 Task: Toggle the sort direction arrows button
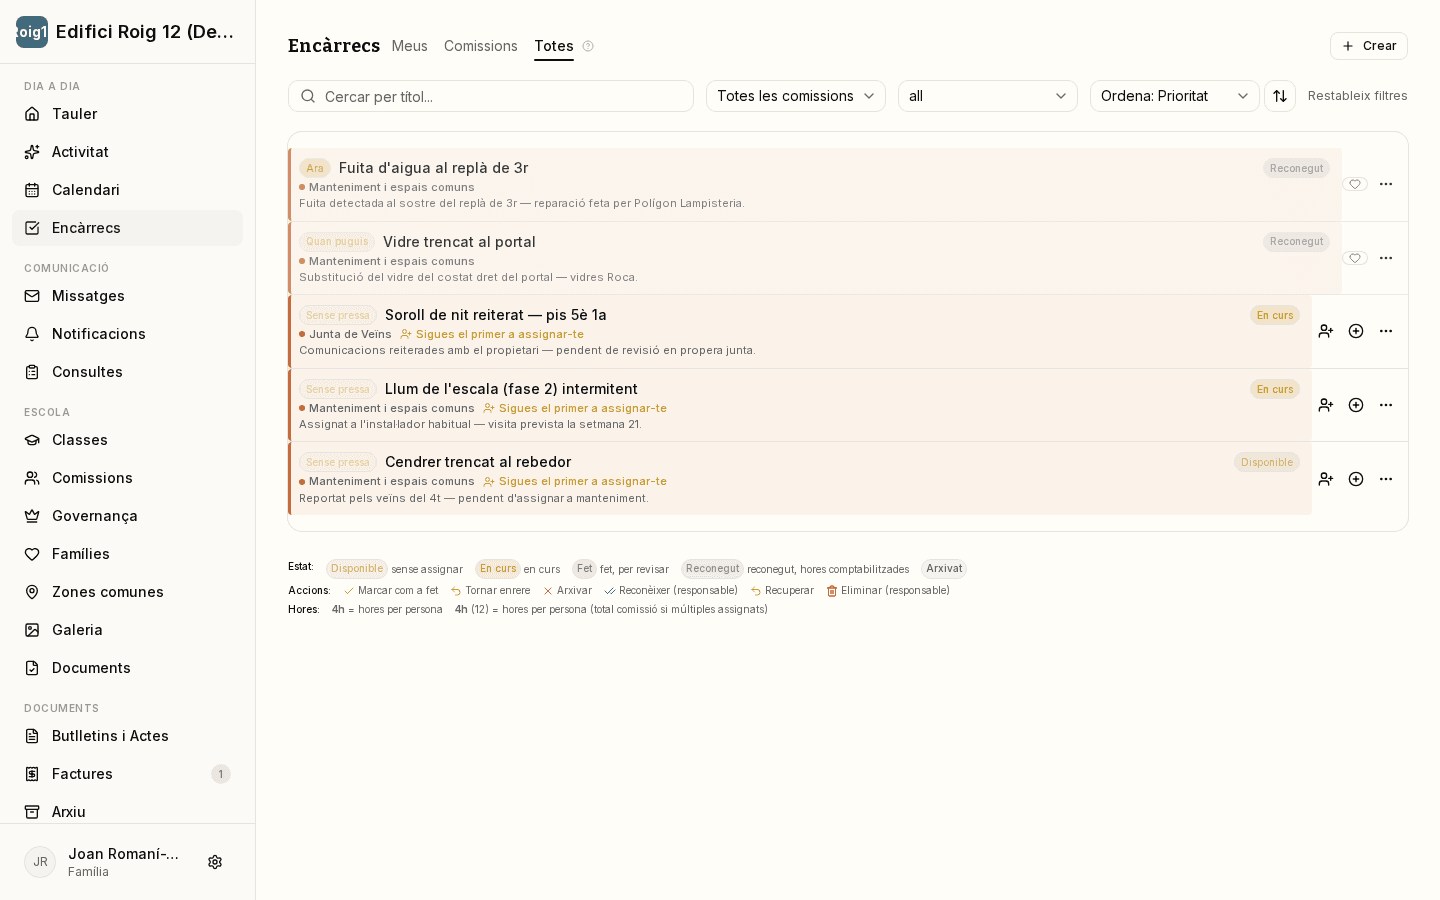[x=1280, y=96]
